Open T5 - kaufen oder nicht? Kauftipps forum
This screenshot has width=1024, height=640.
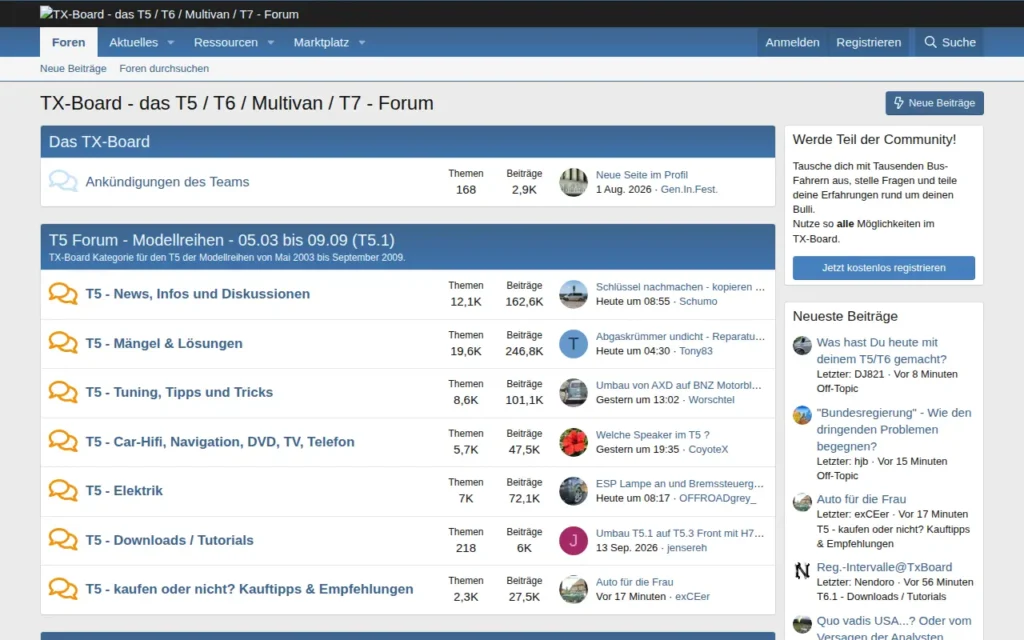click(249, 589)
